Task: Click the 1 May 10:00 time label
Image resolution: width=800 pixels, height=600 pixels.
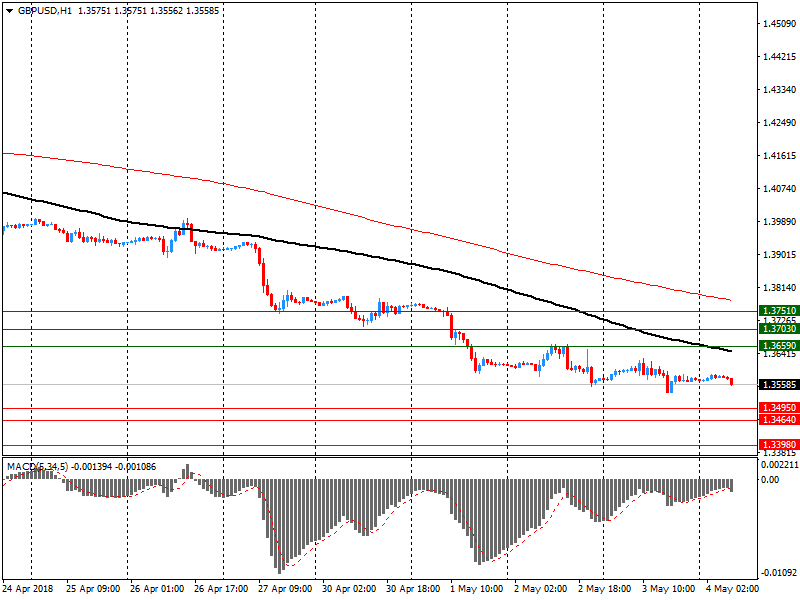Action: (477, 589)
